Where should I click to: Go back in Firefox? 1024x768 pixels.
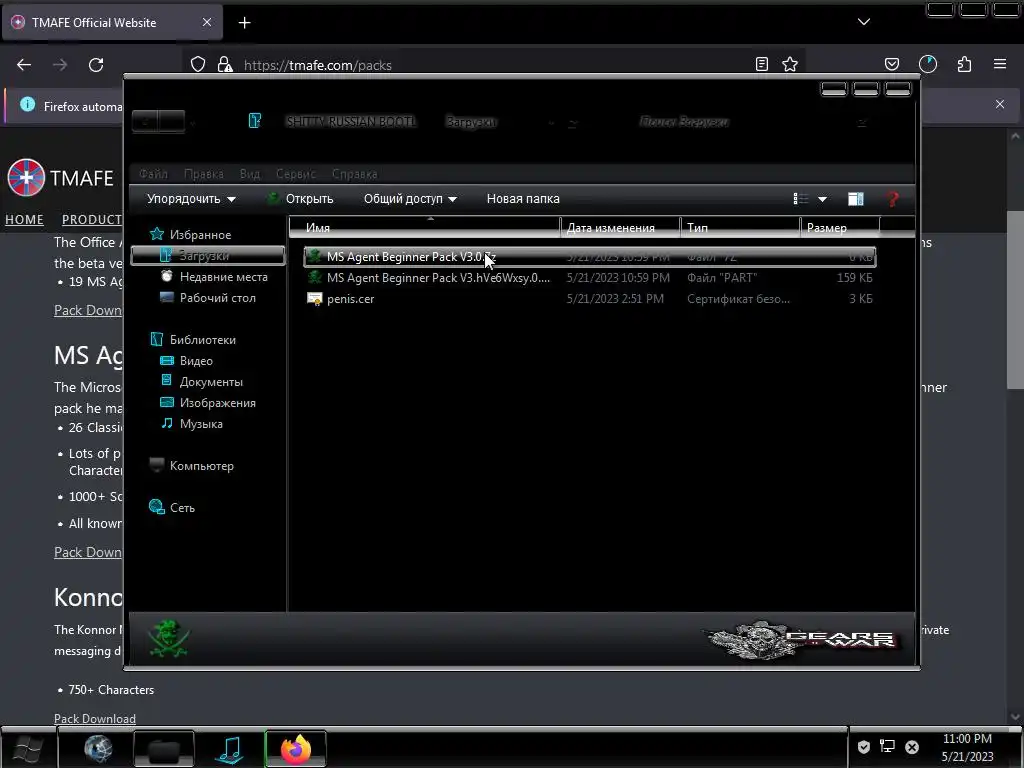[x=24, y=65]
